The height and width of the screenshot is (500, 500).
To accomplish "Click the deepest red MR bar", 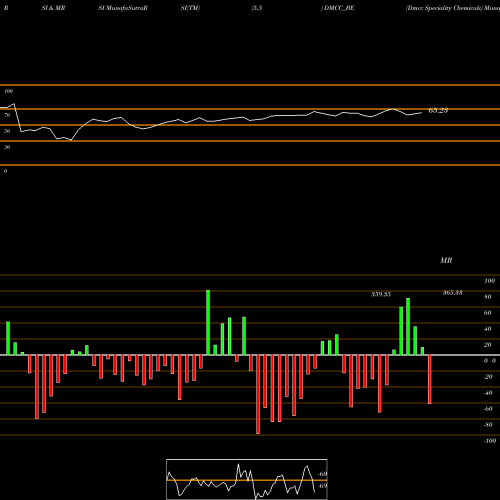I will [258, 394].
